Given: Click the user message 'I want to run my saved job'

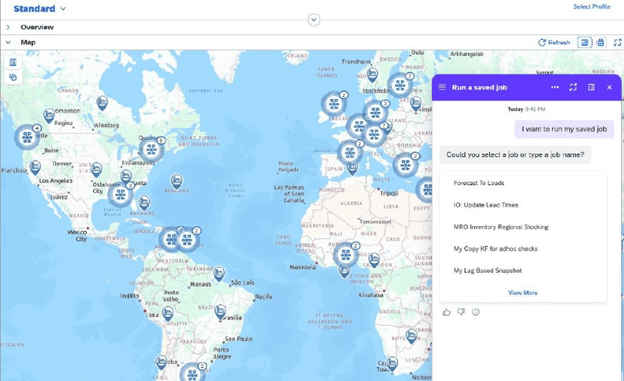Looking at the screenshot, I should (564, 129).
